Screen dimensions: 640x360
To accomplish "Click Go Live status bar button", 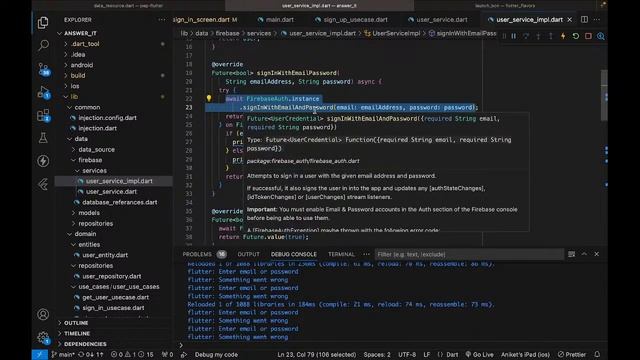I will click(x=479, y=355).
